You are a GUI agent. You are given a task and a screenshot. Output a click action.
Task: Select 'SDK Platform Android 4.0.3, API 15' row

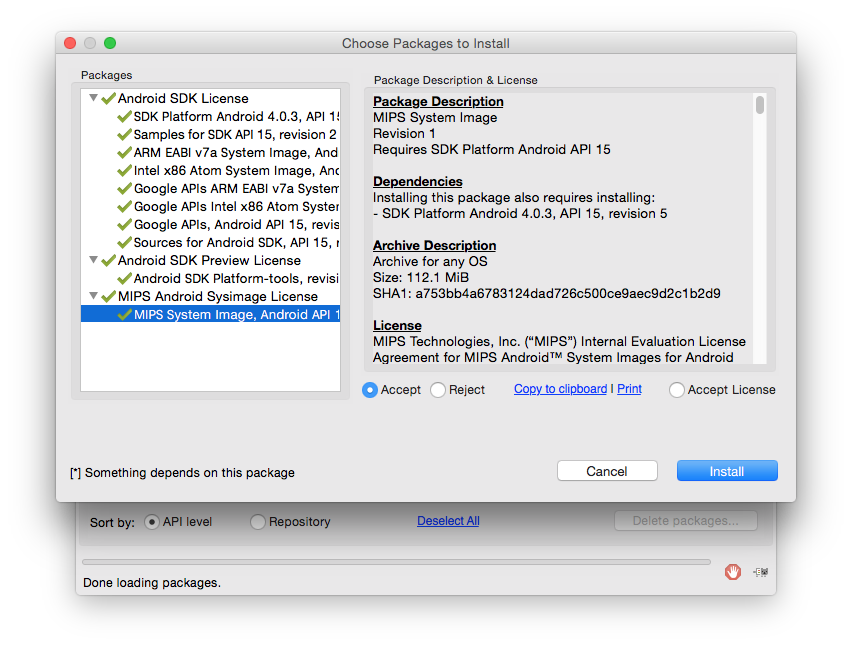coord(210,116)
